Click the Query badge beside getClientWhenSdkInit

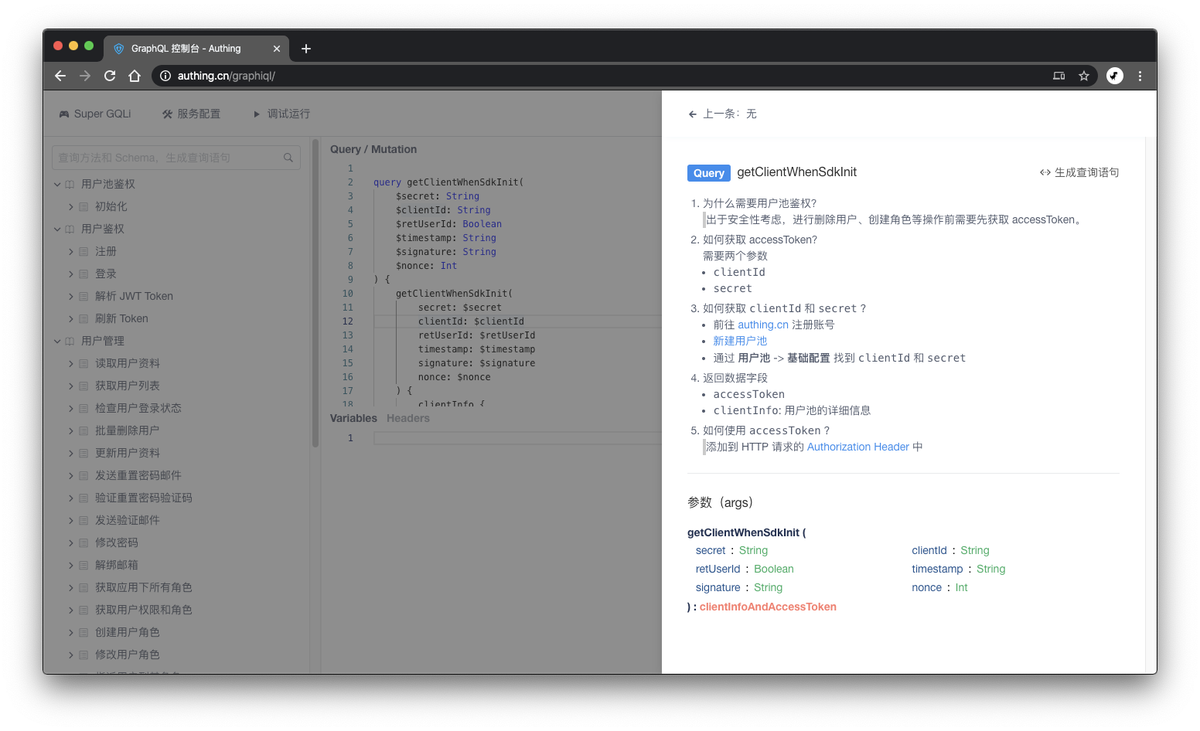click(x=708, y=173)
